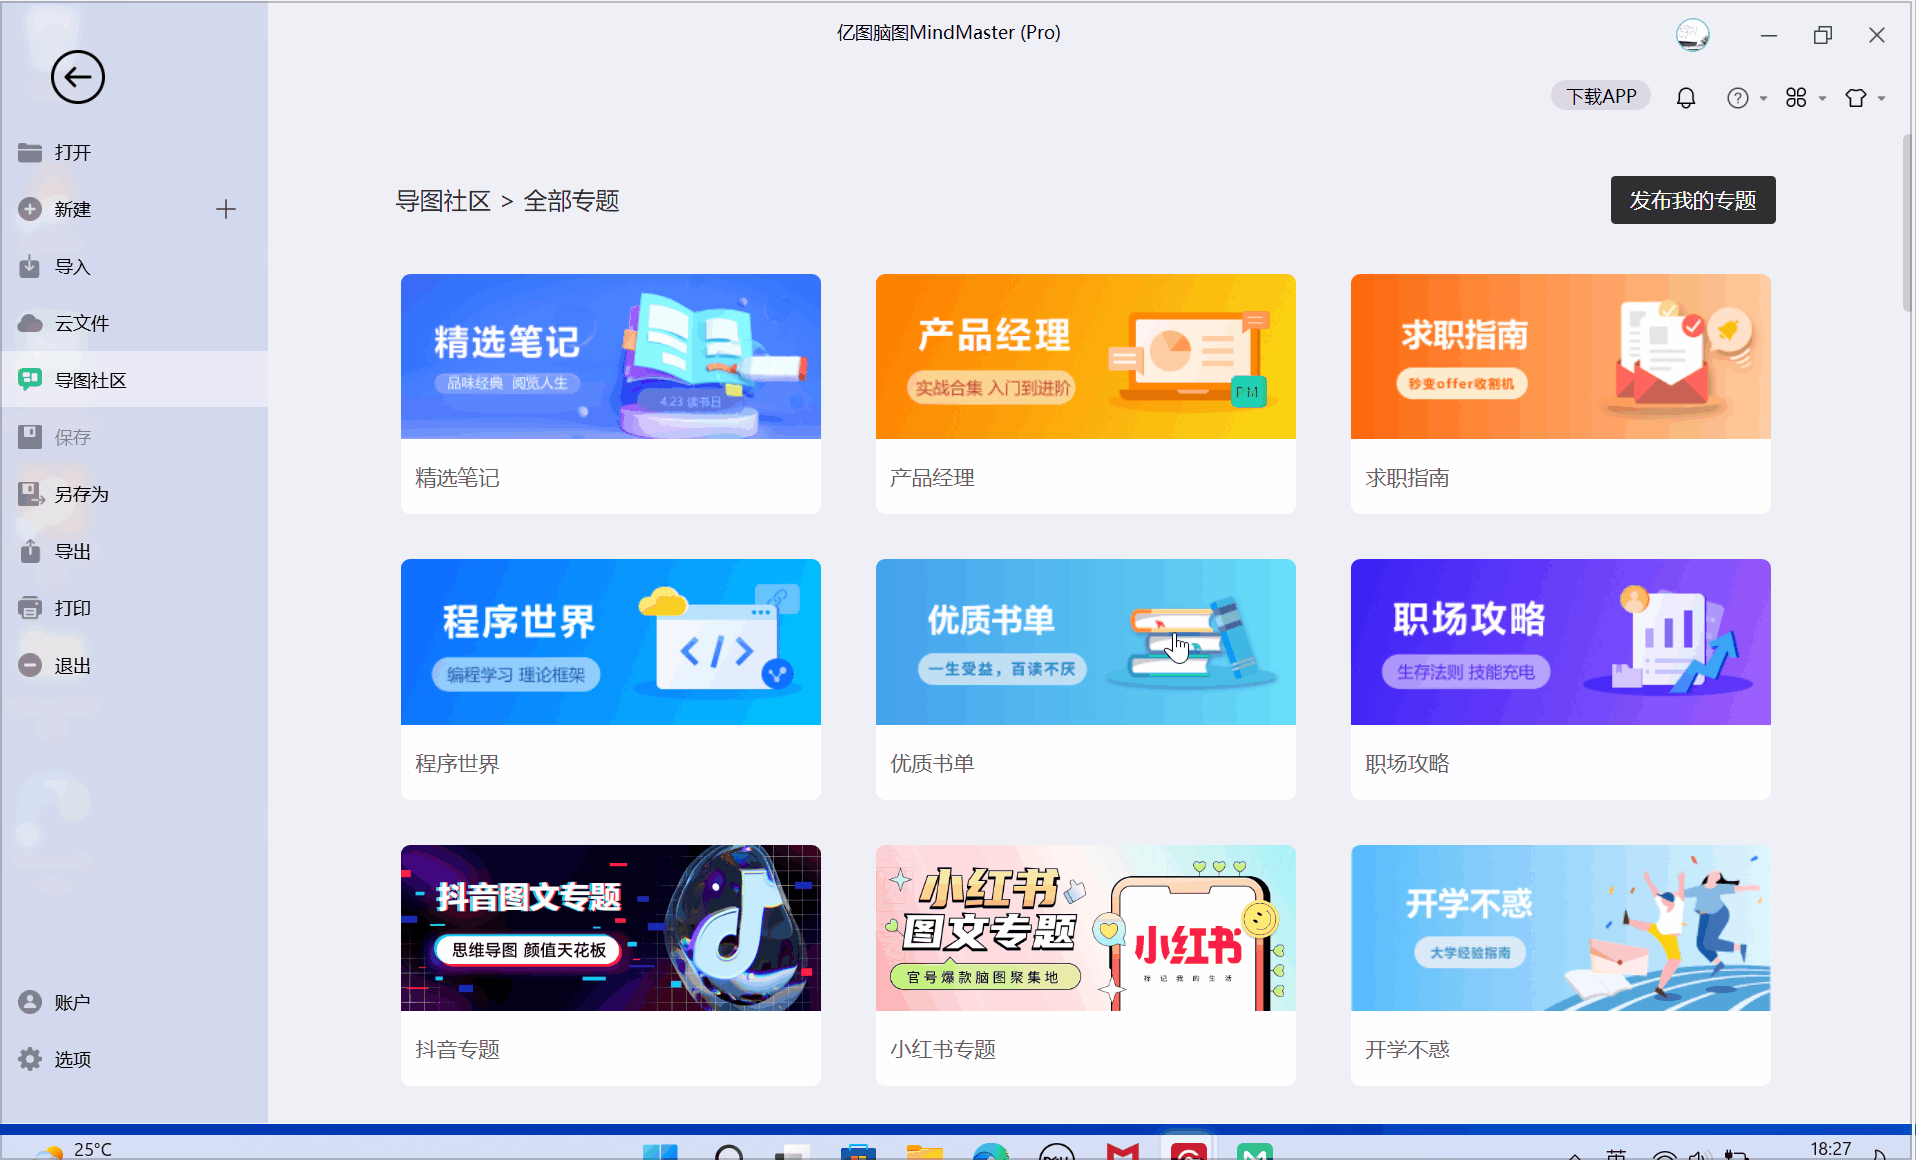1916x1160 pixels.
Task: Click the floppy disk icon beside 保存
Action: 30,437
